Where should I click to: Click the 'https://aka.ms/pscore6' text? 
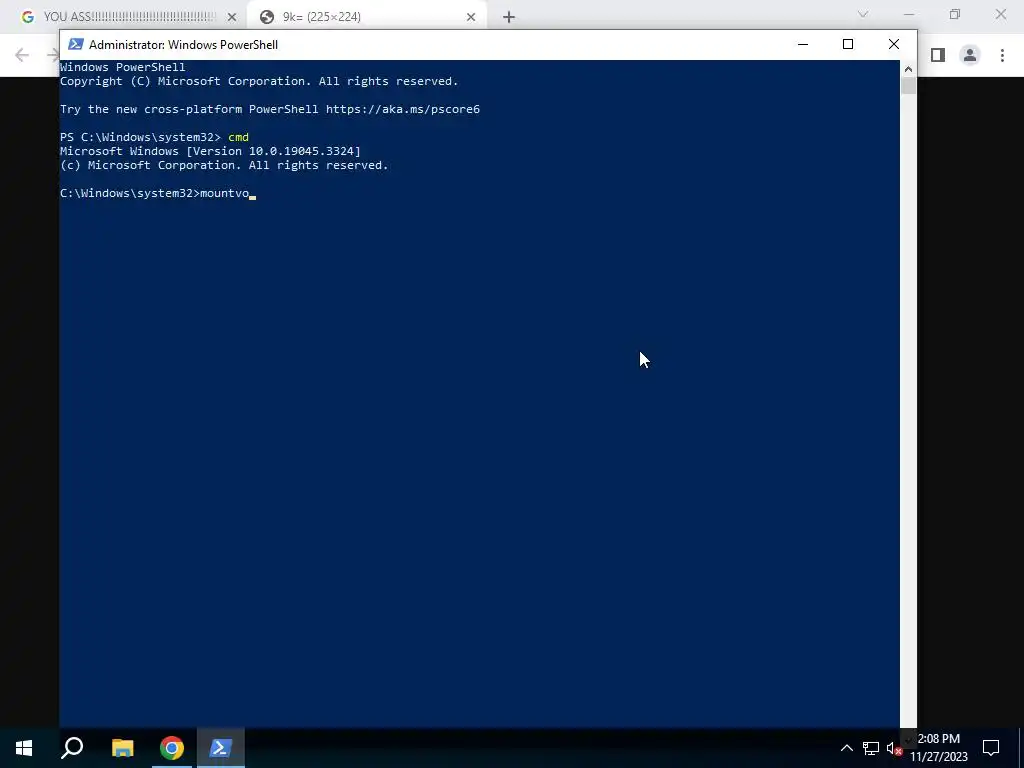(403, 109)
